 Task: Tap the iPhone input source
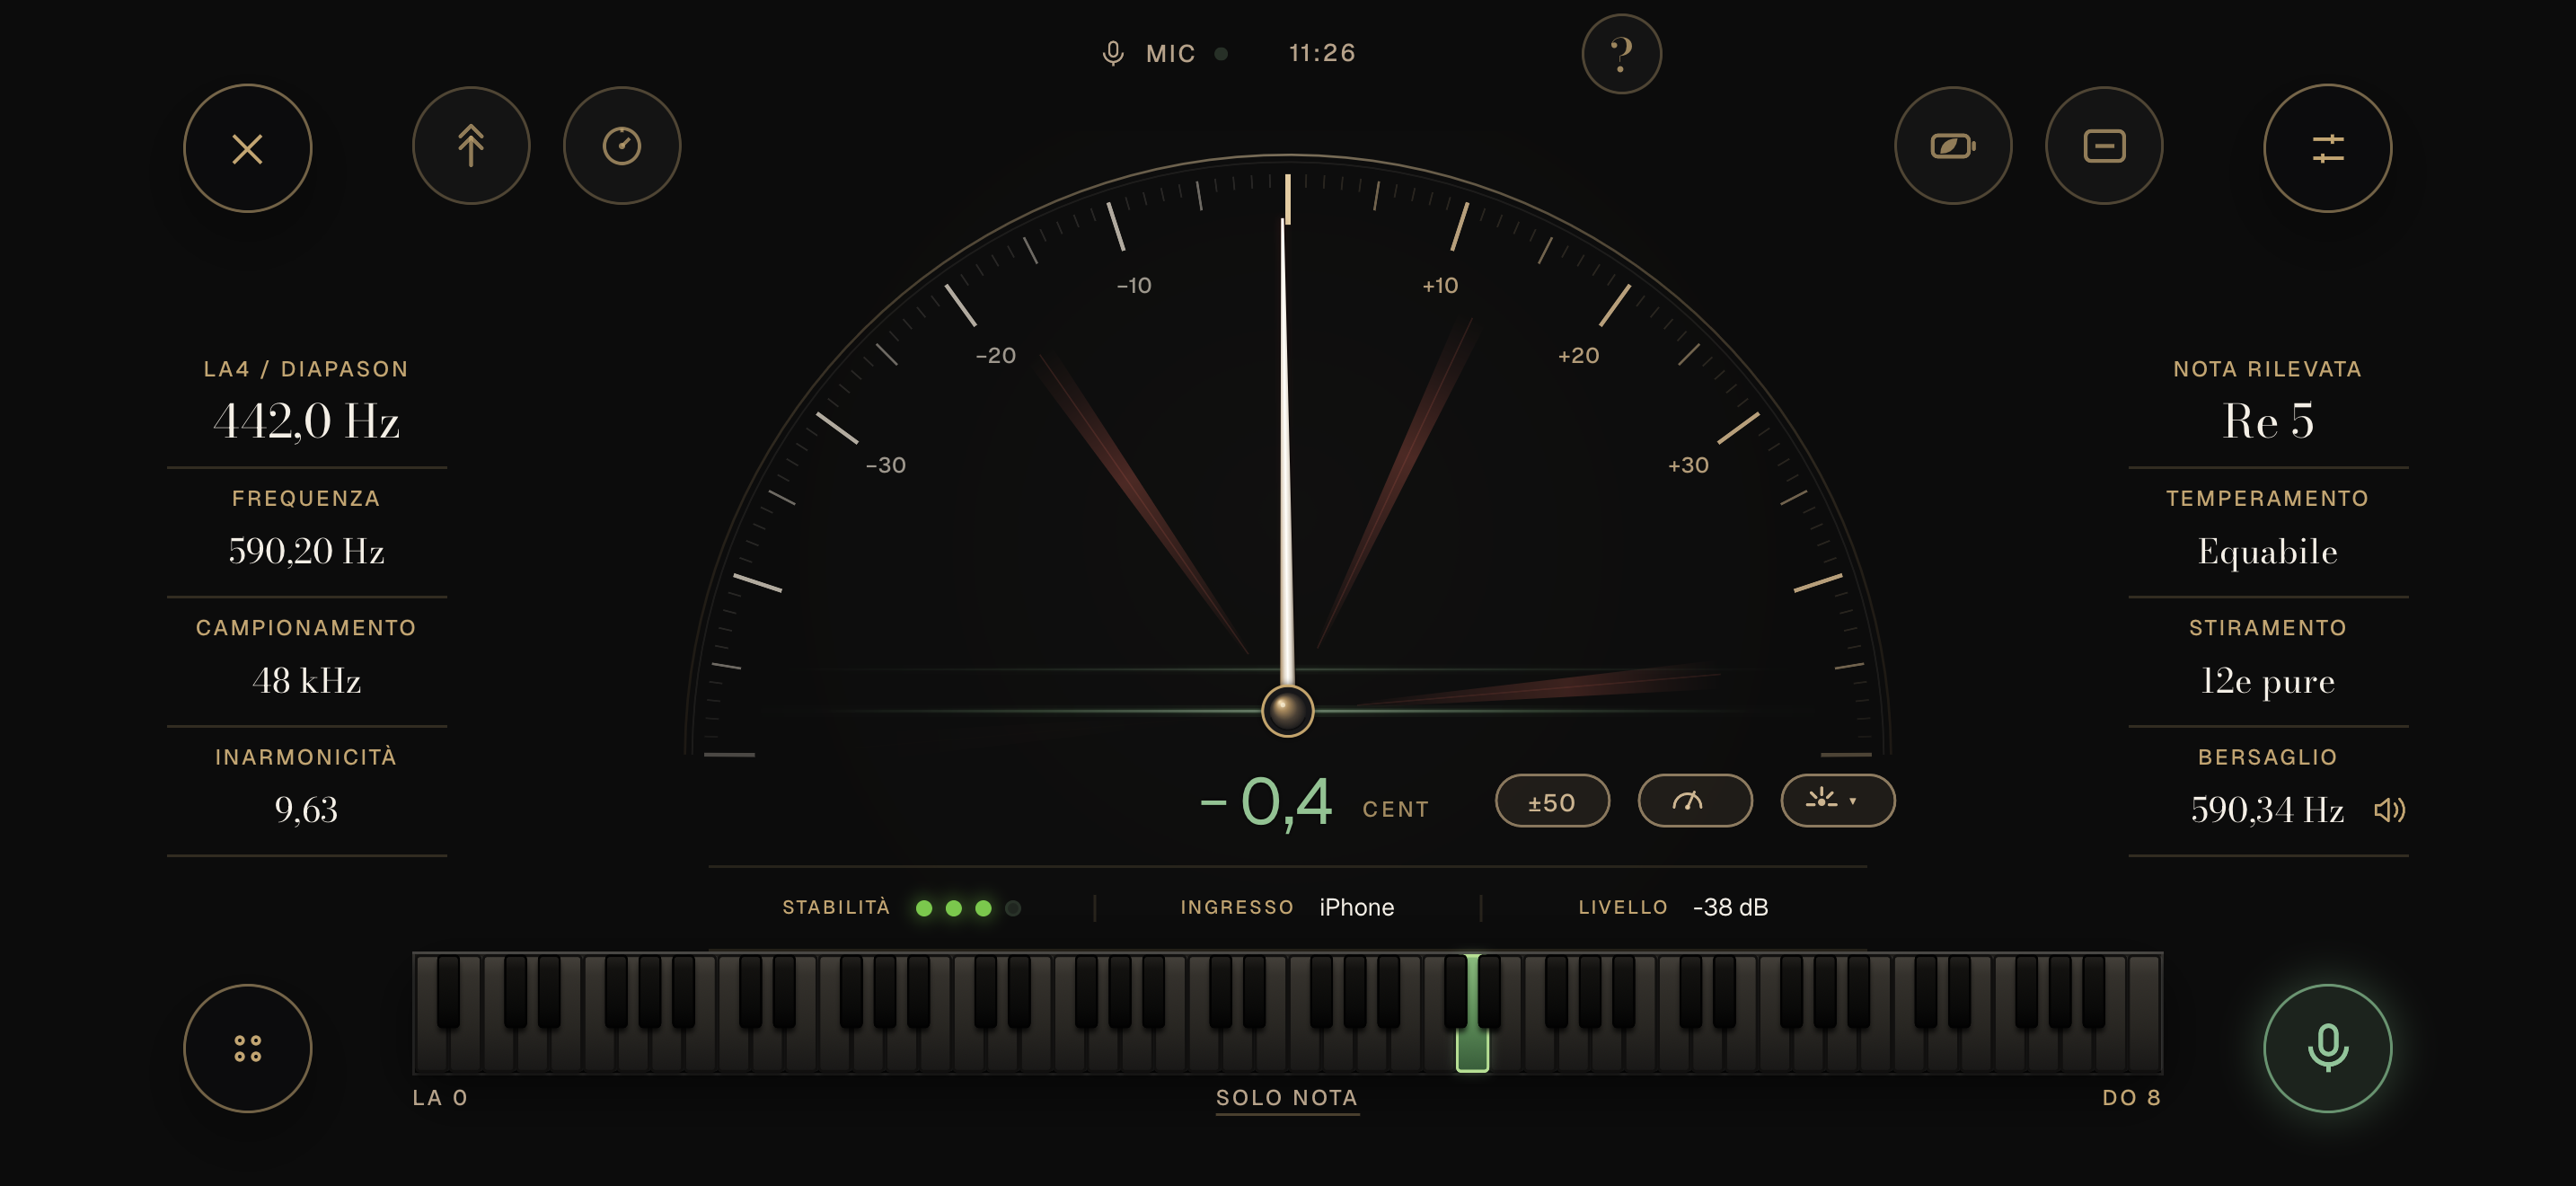point(1356,907)
